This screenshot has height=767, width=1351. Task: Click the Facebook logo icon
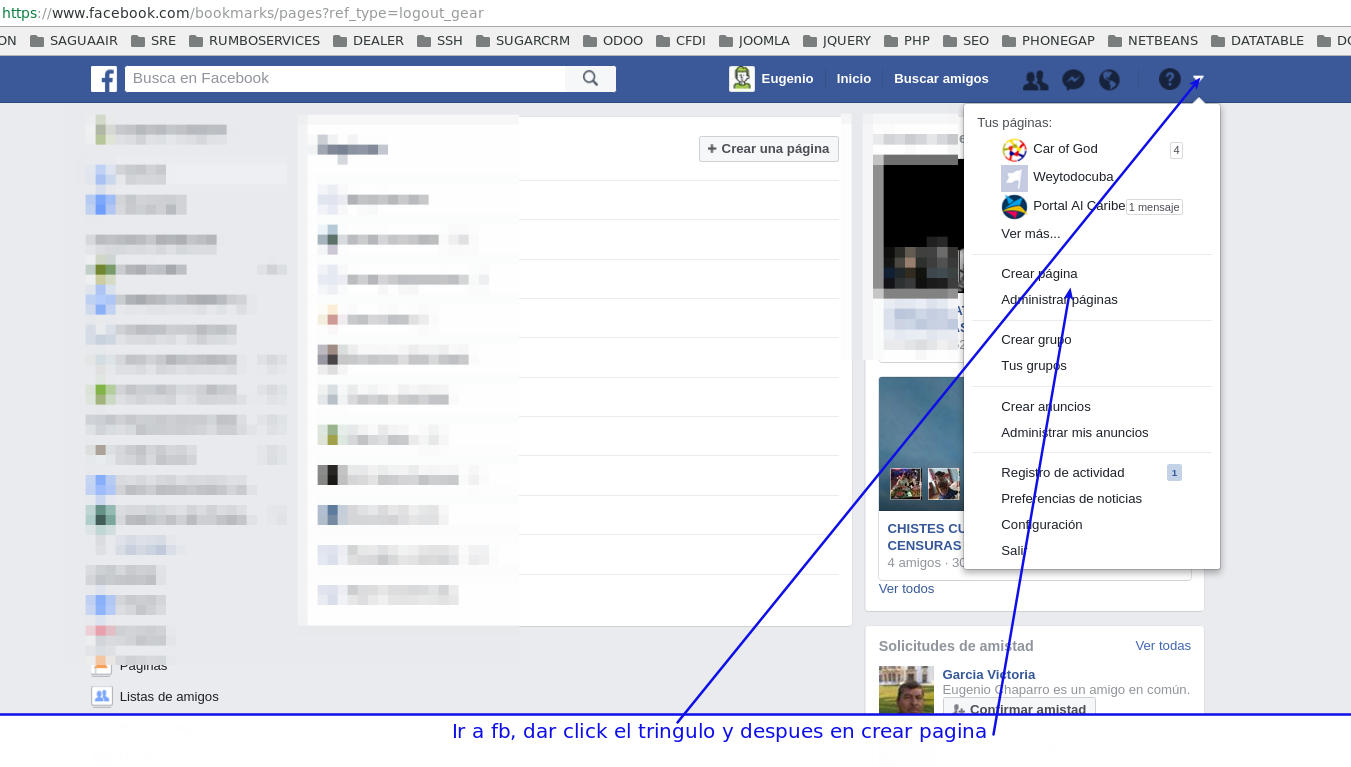click(x=104, y=79)
